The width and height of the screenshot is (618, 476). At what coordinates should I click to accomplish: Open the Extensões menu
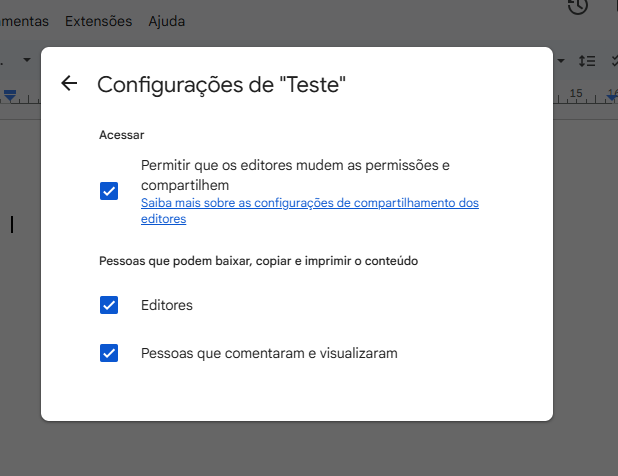point(97,20)
